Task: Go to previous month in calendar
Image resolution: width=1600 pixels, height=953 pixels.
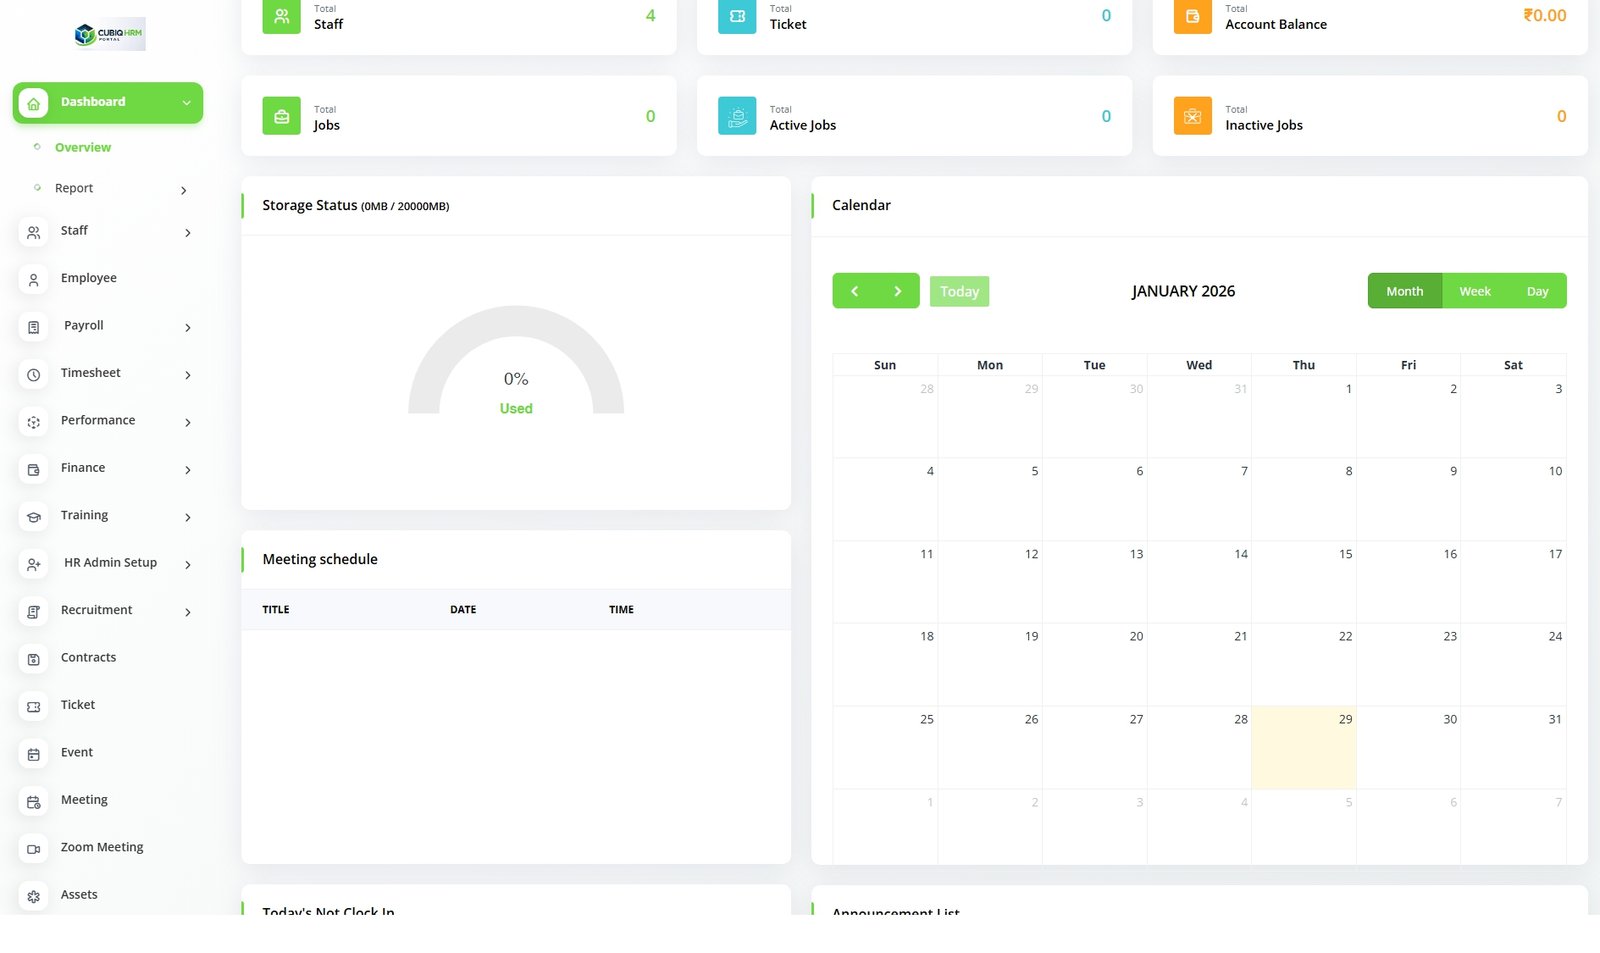Action: click(x=854, y=291)
